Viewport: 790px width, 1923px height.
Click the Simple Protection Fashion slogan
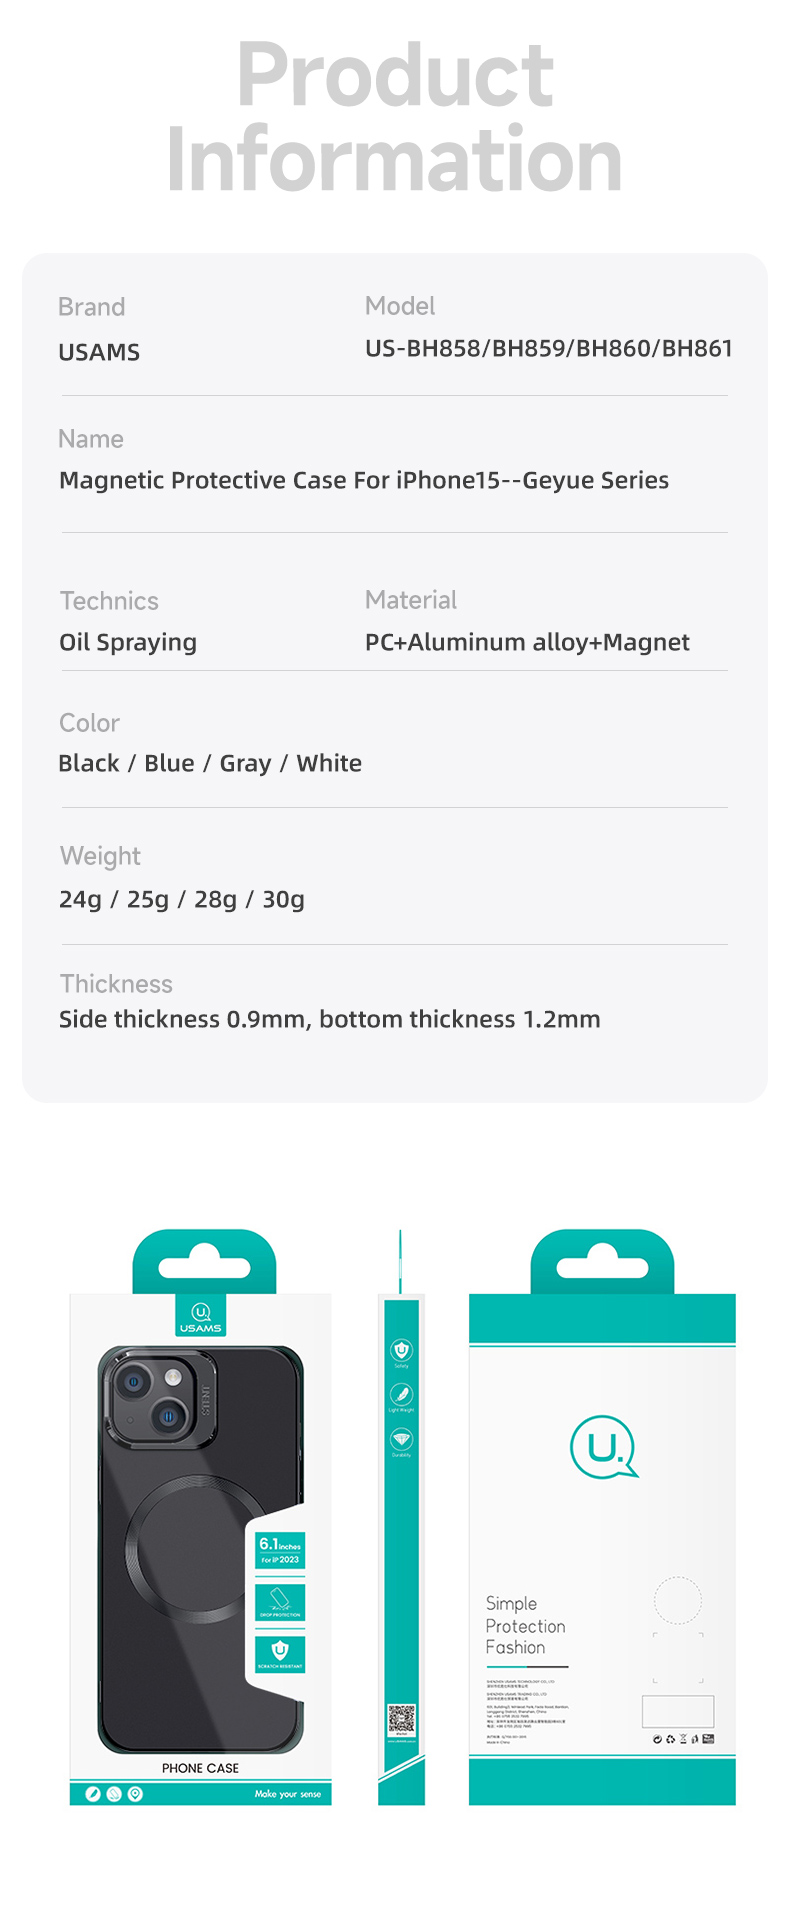tap(526, 1625)
